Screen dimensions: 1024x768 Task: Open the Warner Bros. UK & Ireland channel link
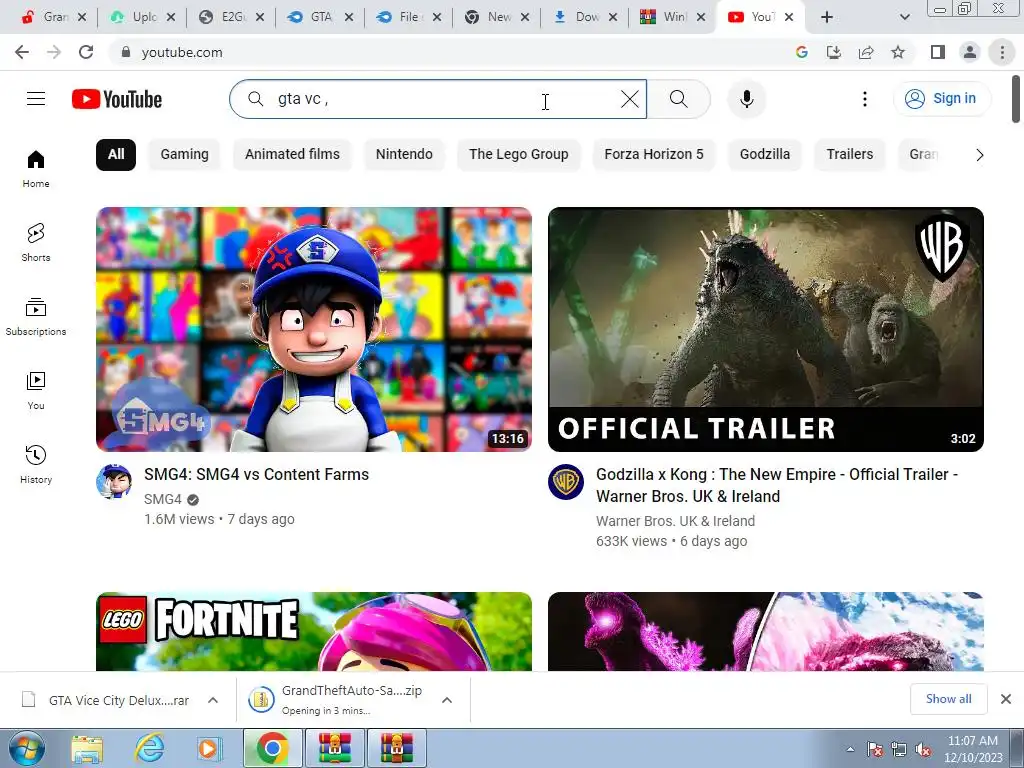675,521
